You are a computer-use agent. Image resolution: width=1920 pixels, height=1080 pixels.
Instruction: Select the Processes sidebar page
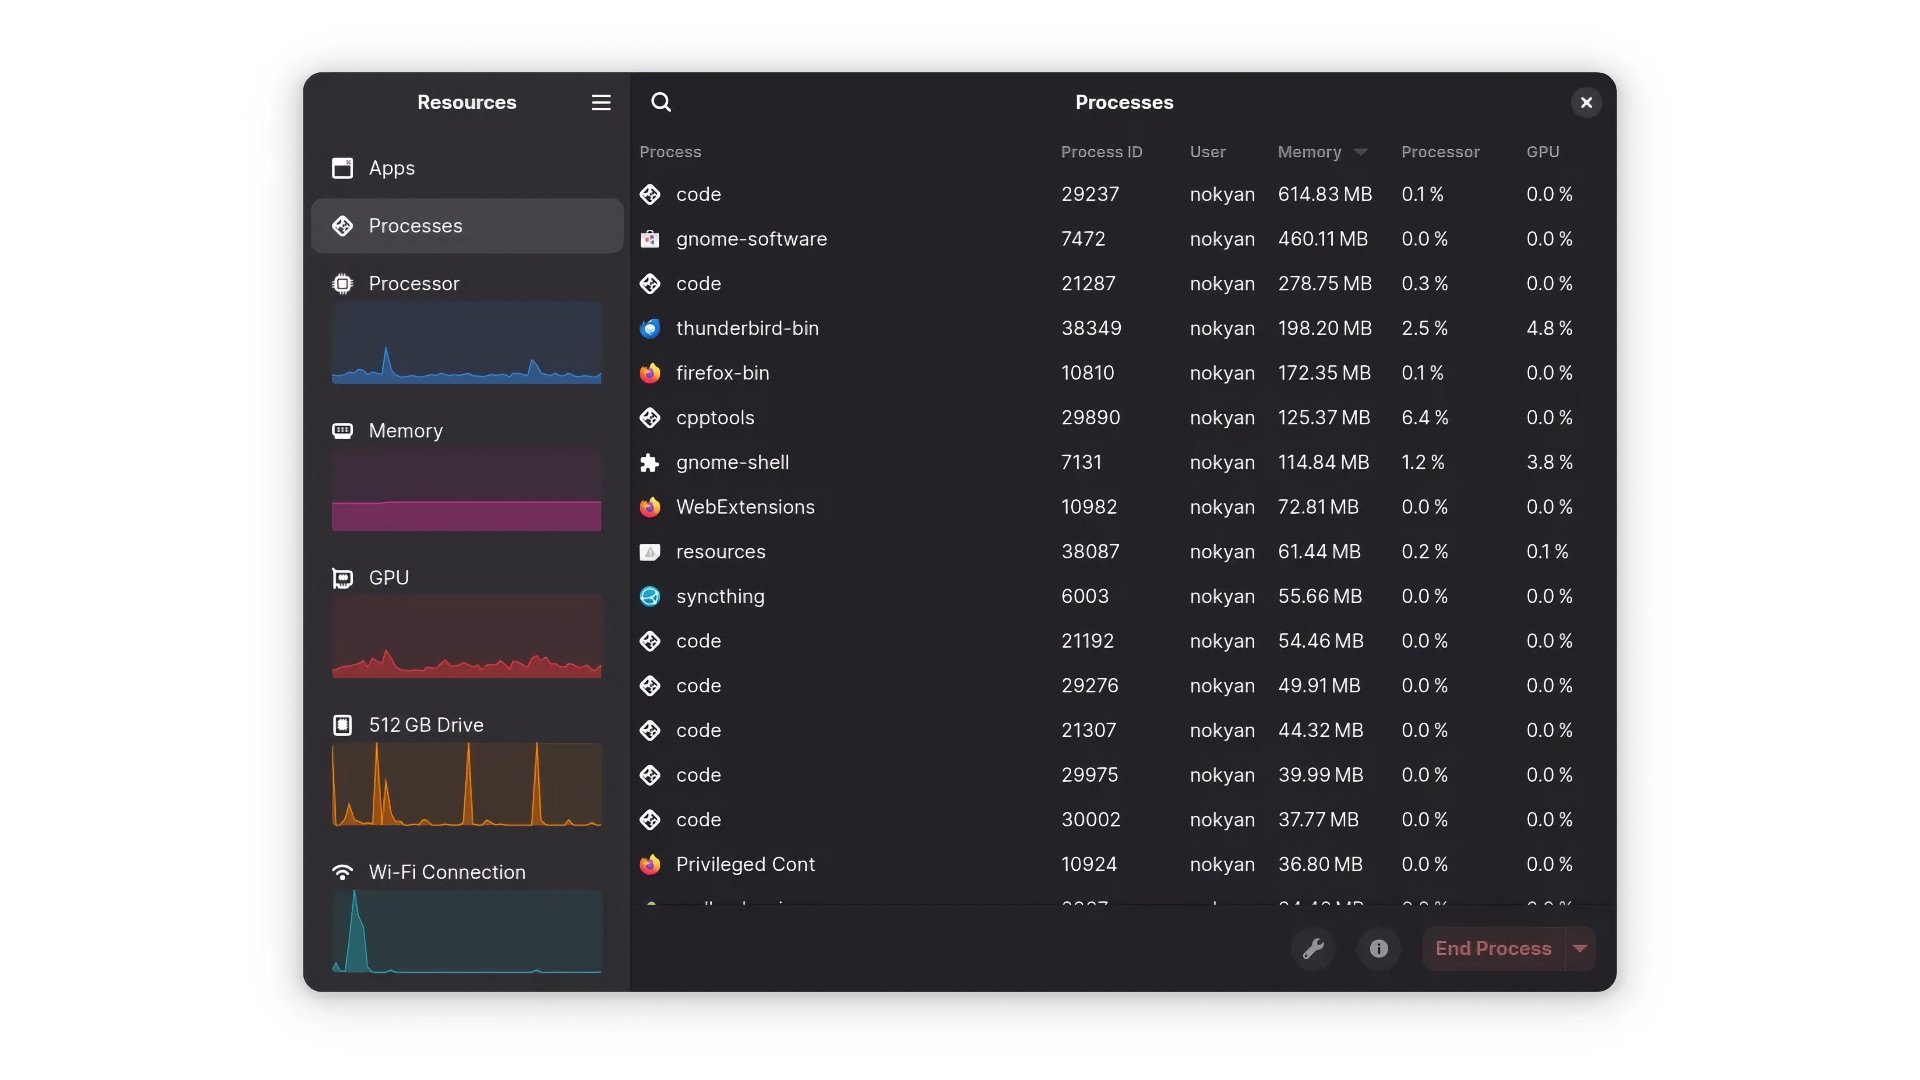point(467,226)
